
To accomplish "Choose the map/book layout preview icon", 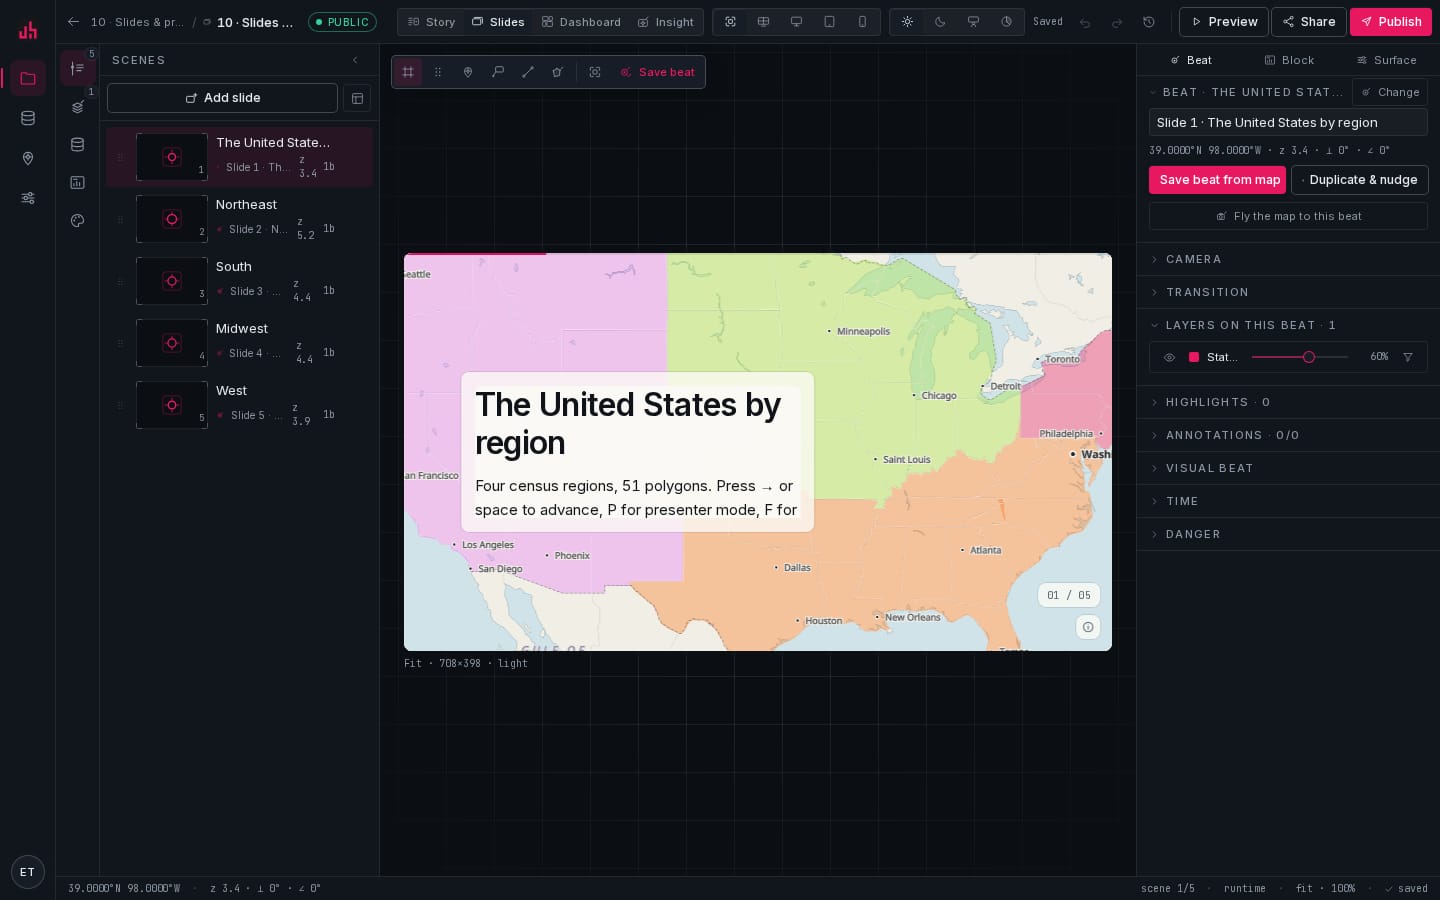I will [764, 22].
